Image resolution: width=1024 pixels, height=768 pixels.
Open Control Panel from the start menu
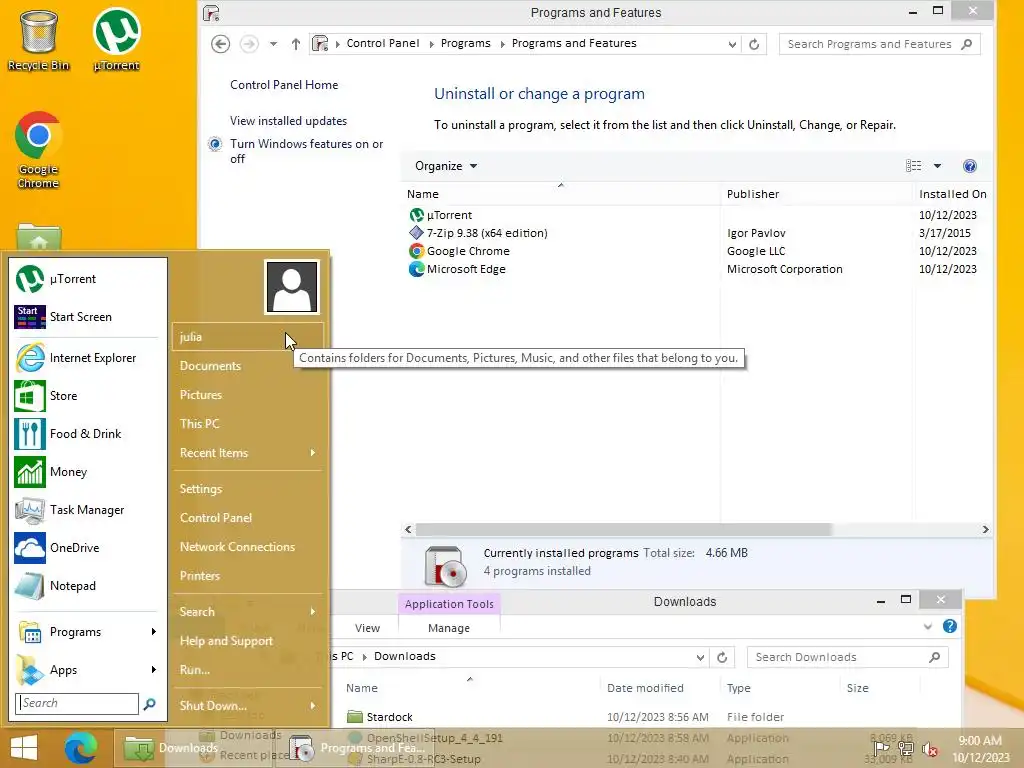coord(248,518)
